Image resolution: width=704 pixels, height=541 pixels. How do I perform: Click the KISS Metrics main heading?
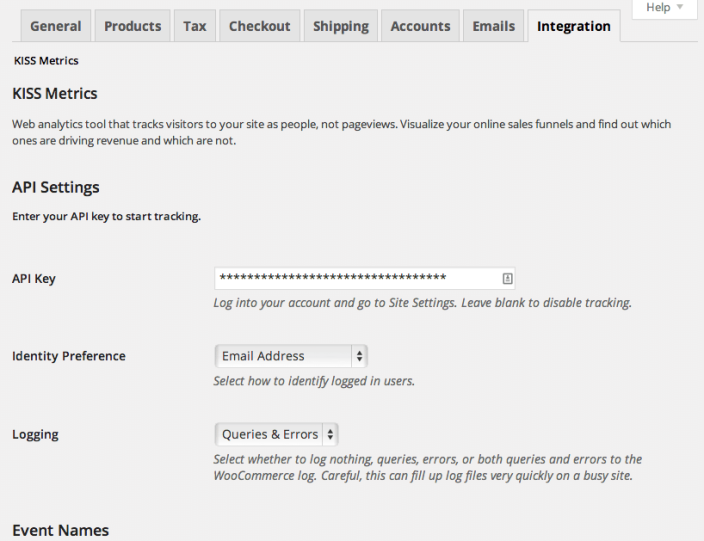tap(55, 94)
